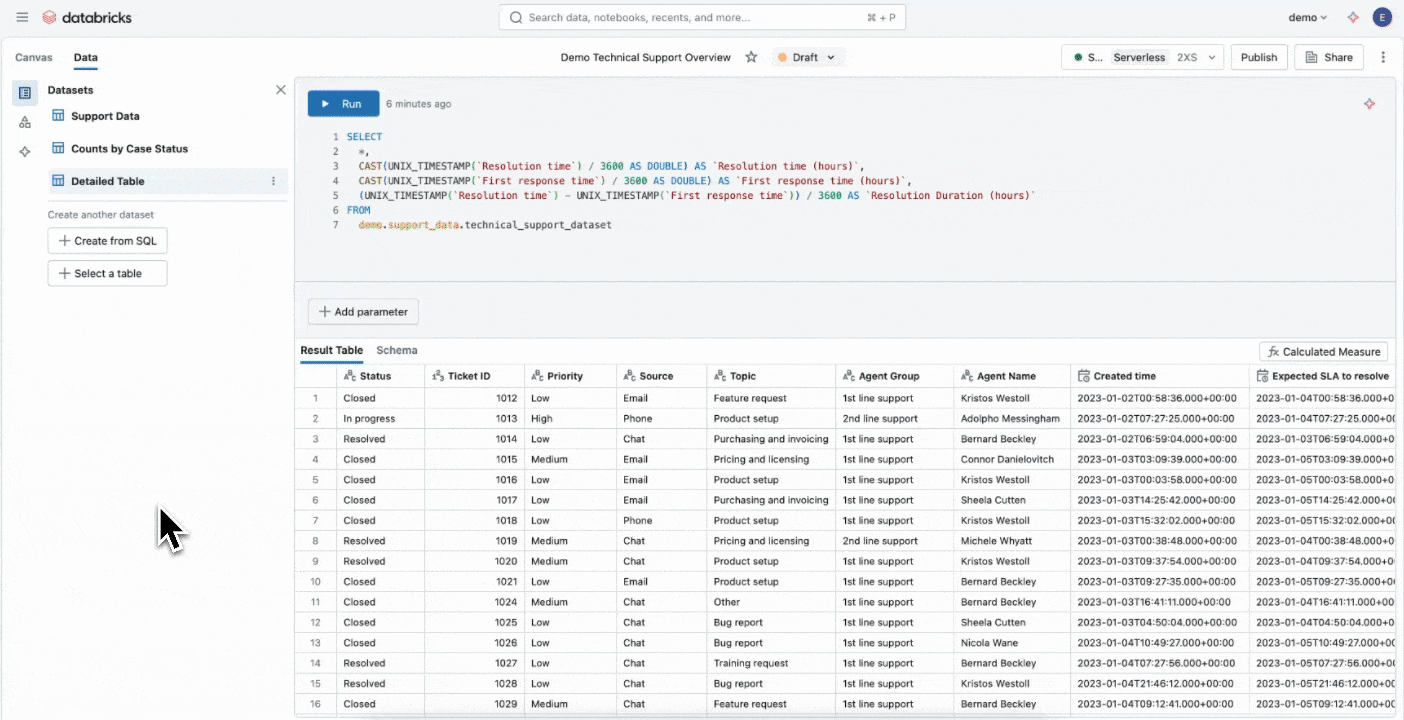This screenshot has height=720, width=1404.
Task: Switch to the Schema tab
Action: (x=396, y=350)
